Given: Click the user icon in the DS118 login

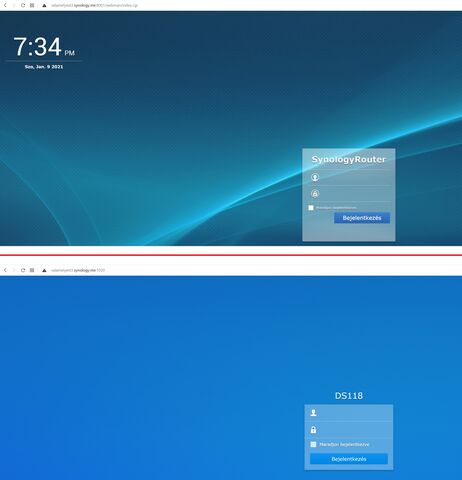Looking at the screenshot, I should click(x=313, y=413).
